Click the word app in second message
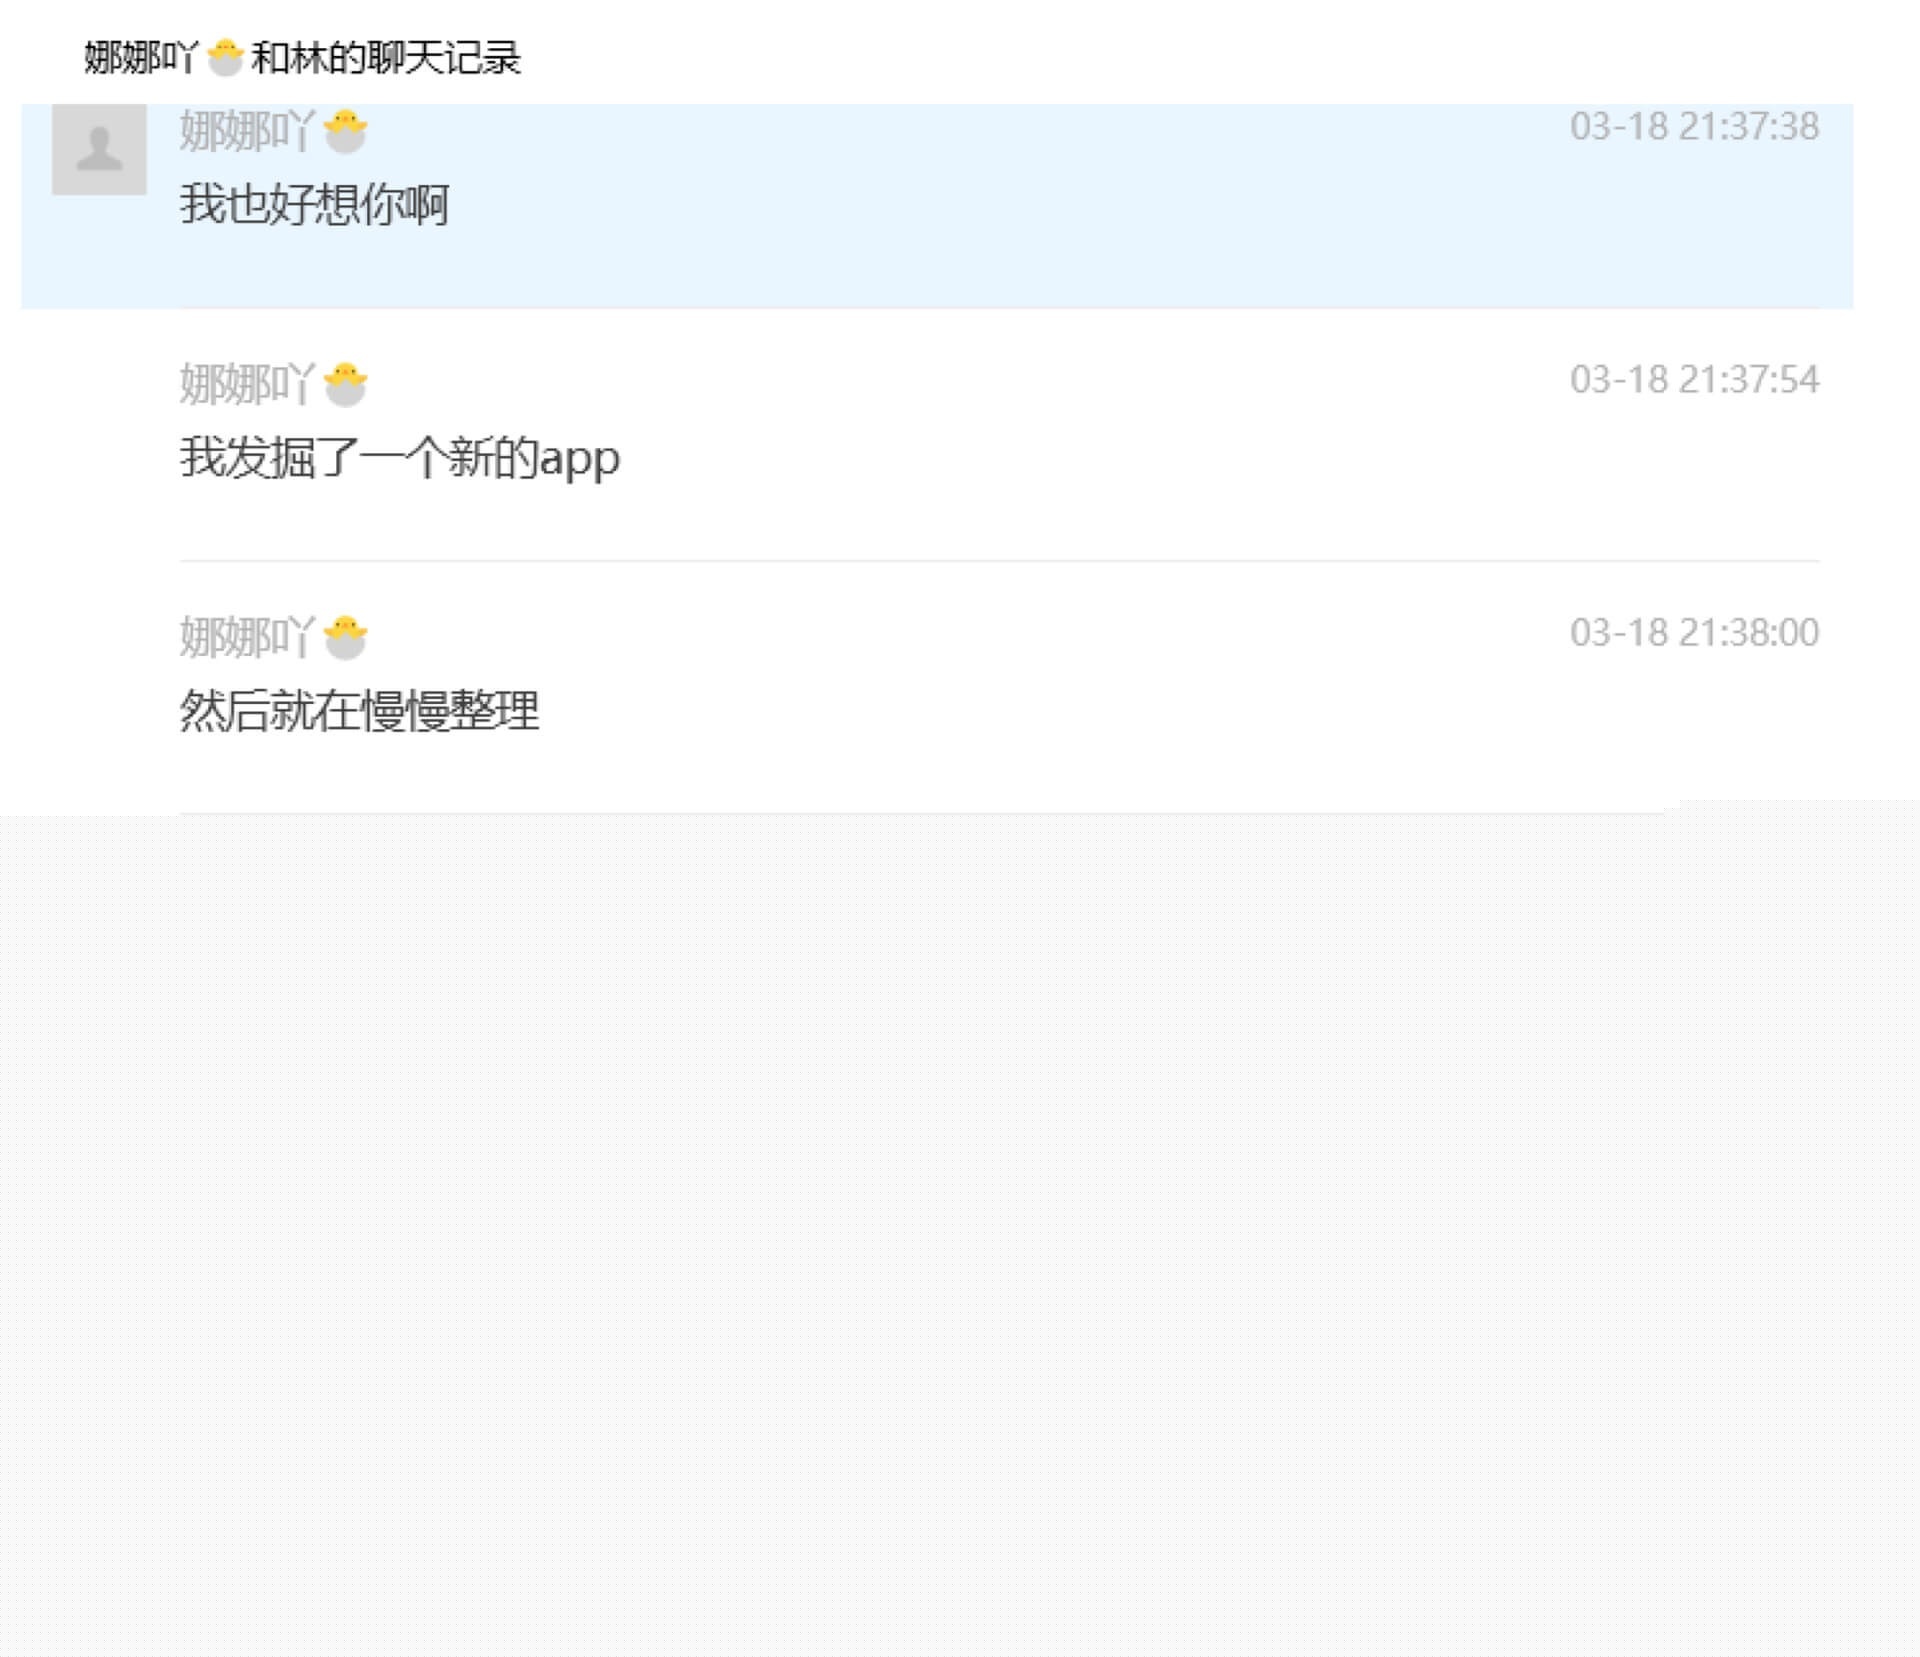 580,460
